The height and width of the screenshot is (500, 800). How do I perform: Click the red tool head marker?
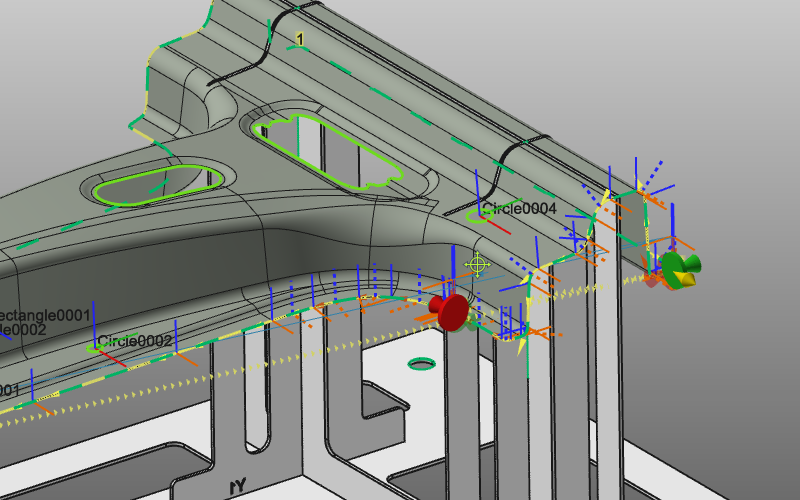tap(451, 311)
